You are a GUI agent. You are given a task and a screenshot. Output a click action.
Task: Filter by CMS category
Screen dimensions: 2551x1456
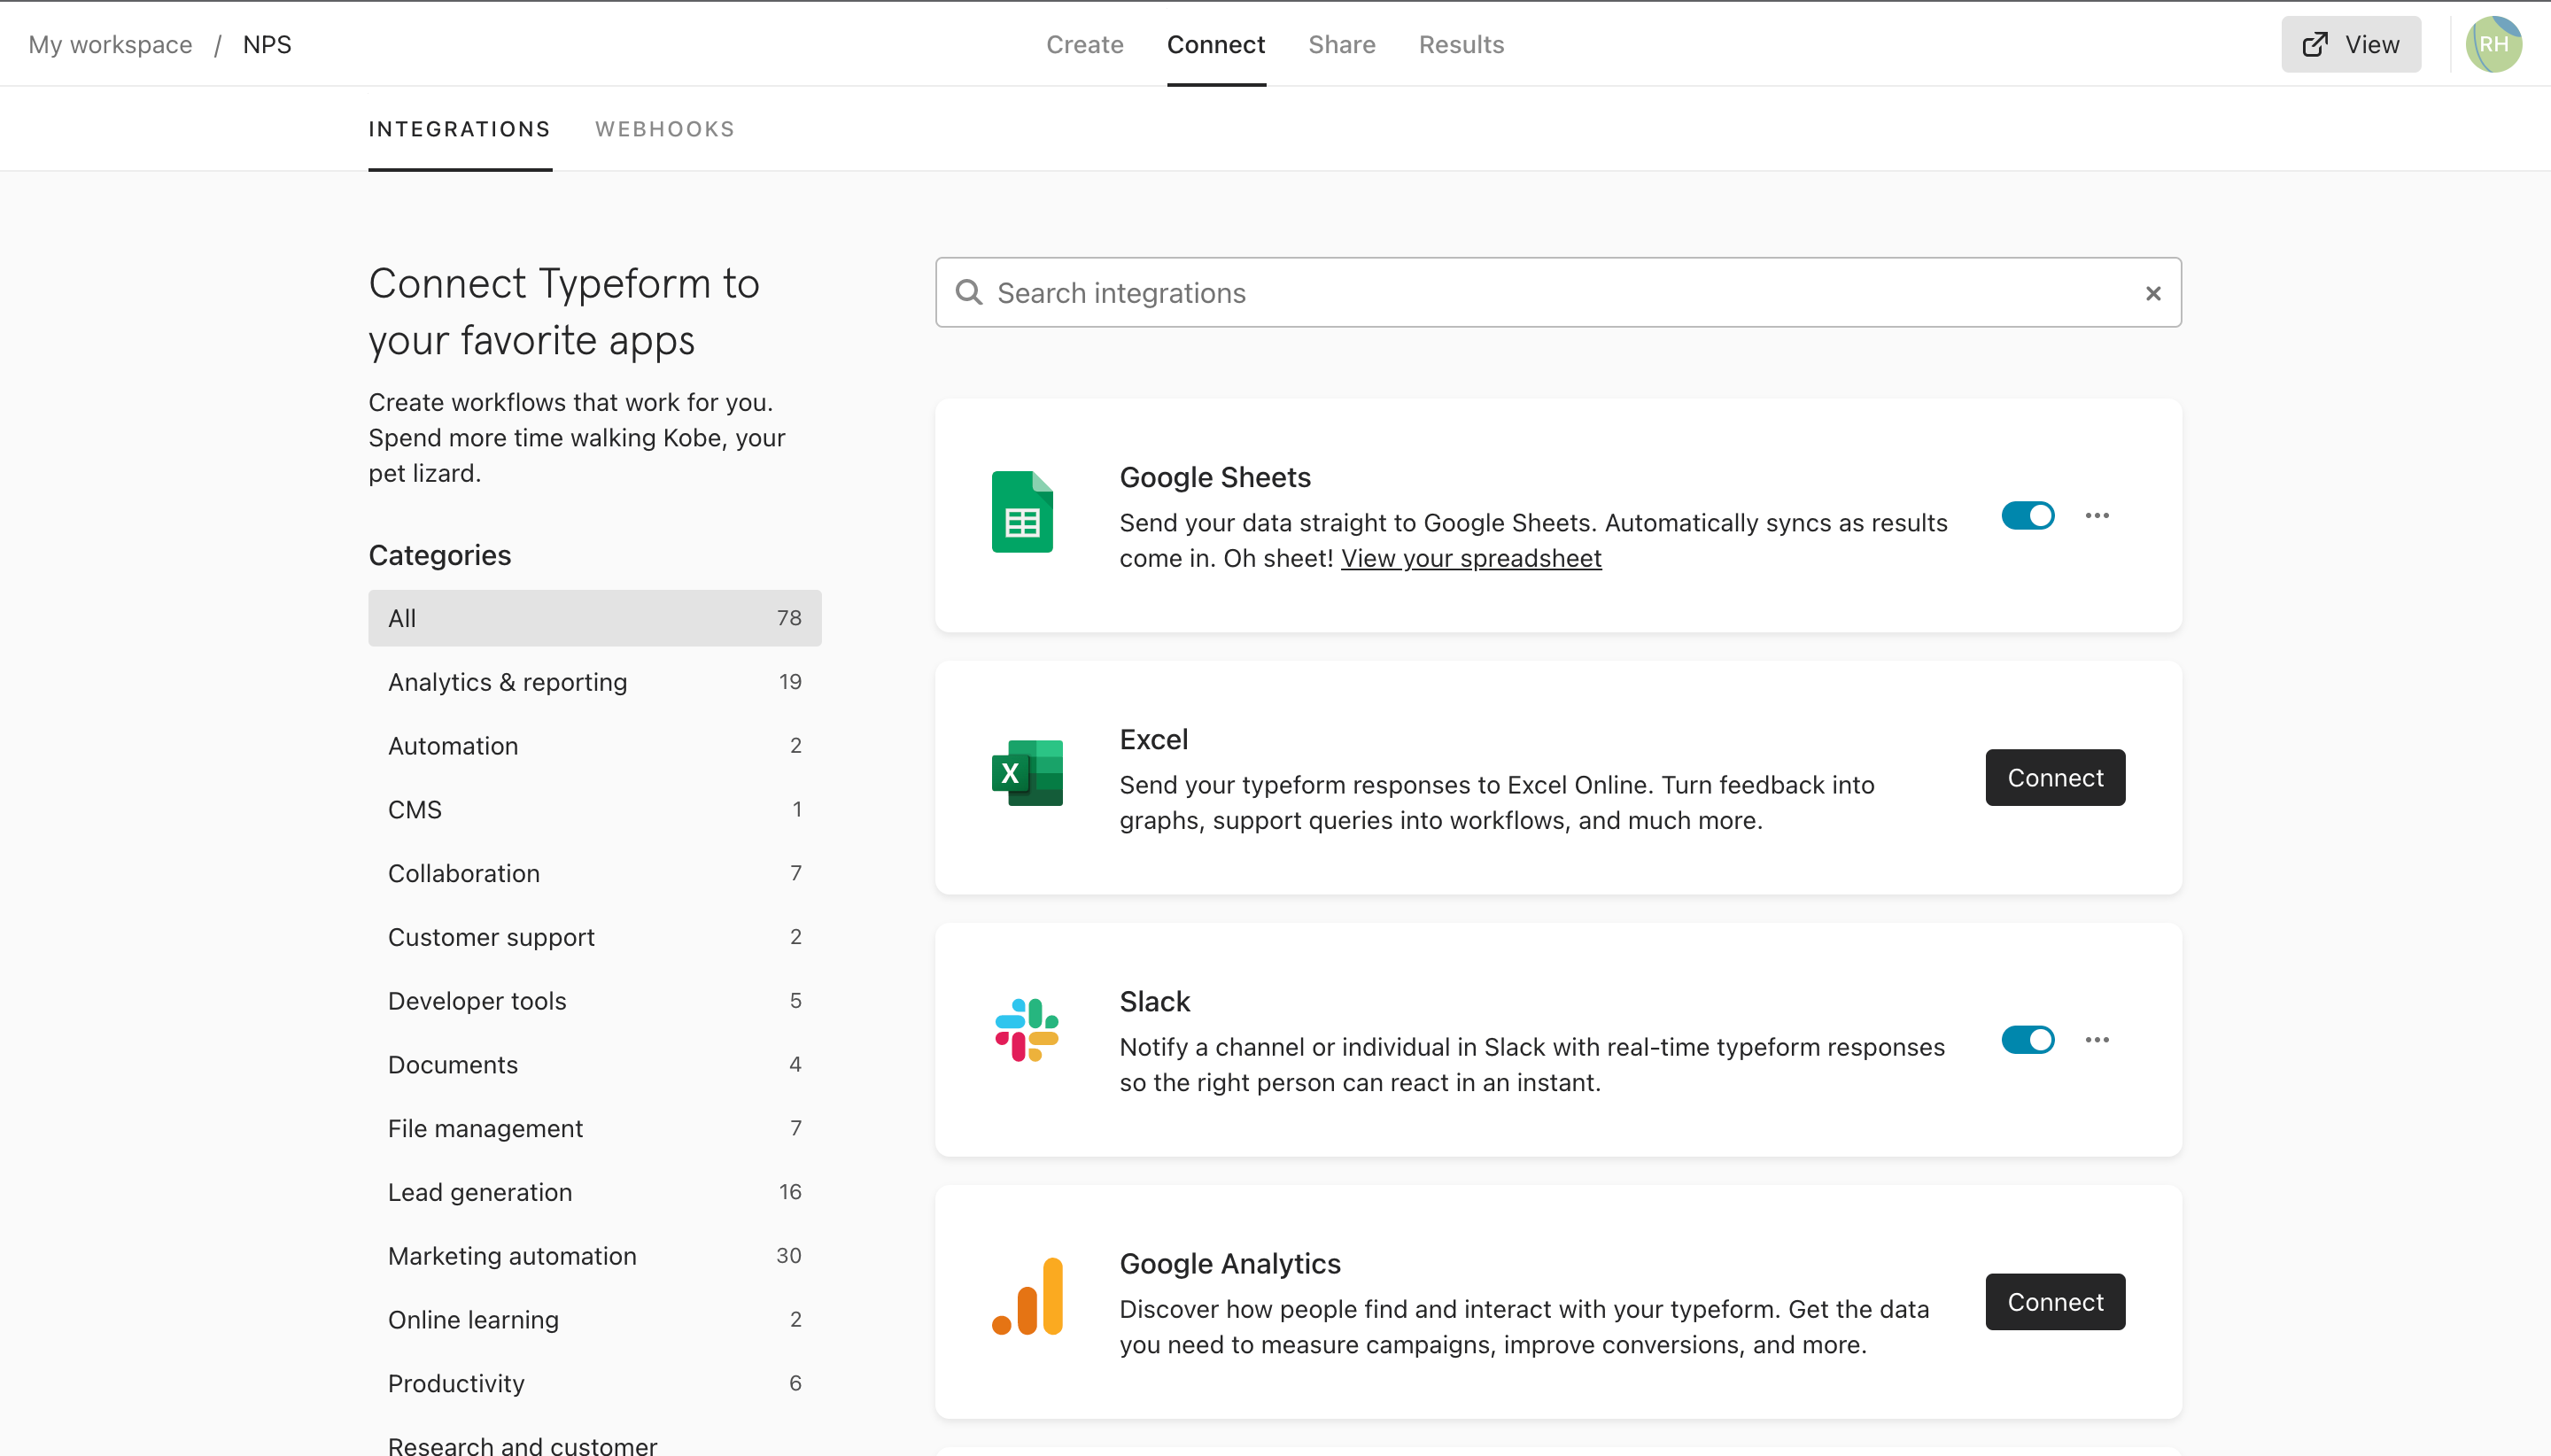[594, 809]
